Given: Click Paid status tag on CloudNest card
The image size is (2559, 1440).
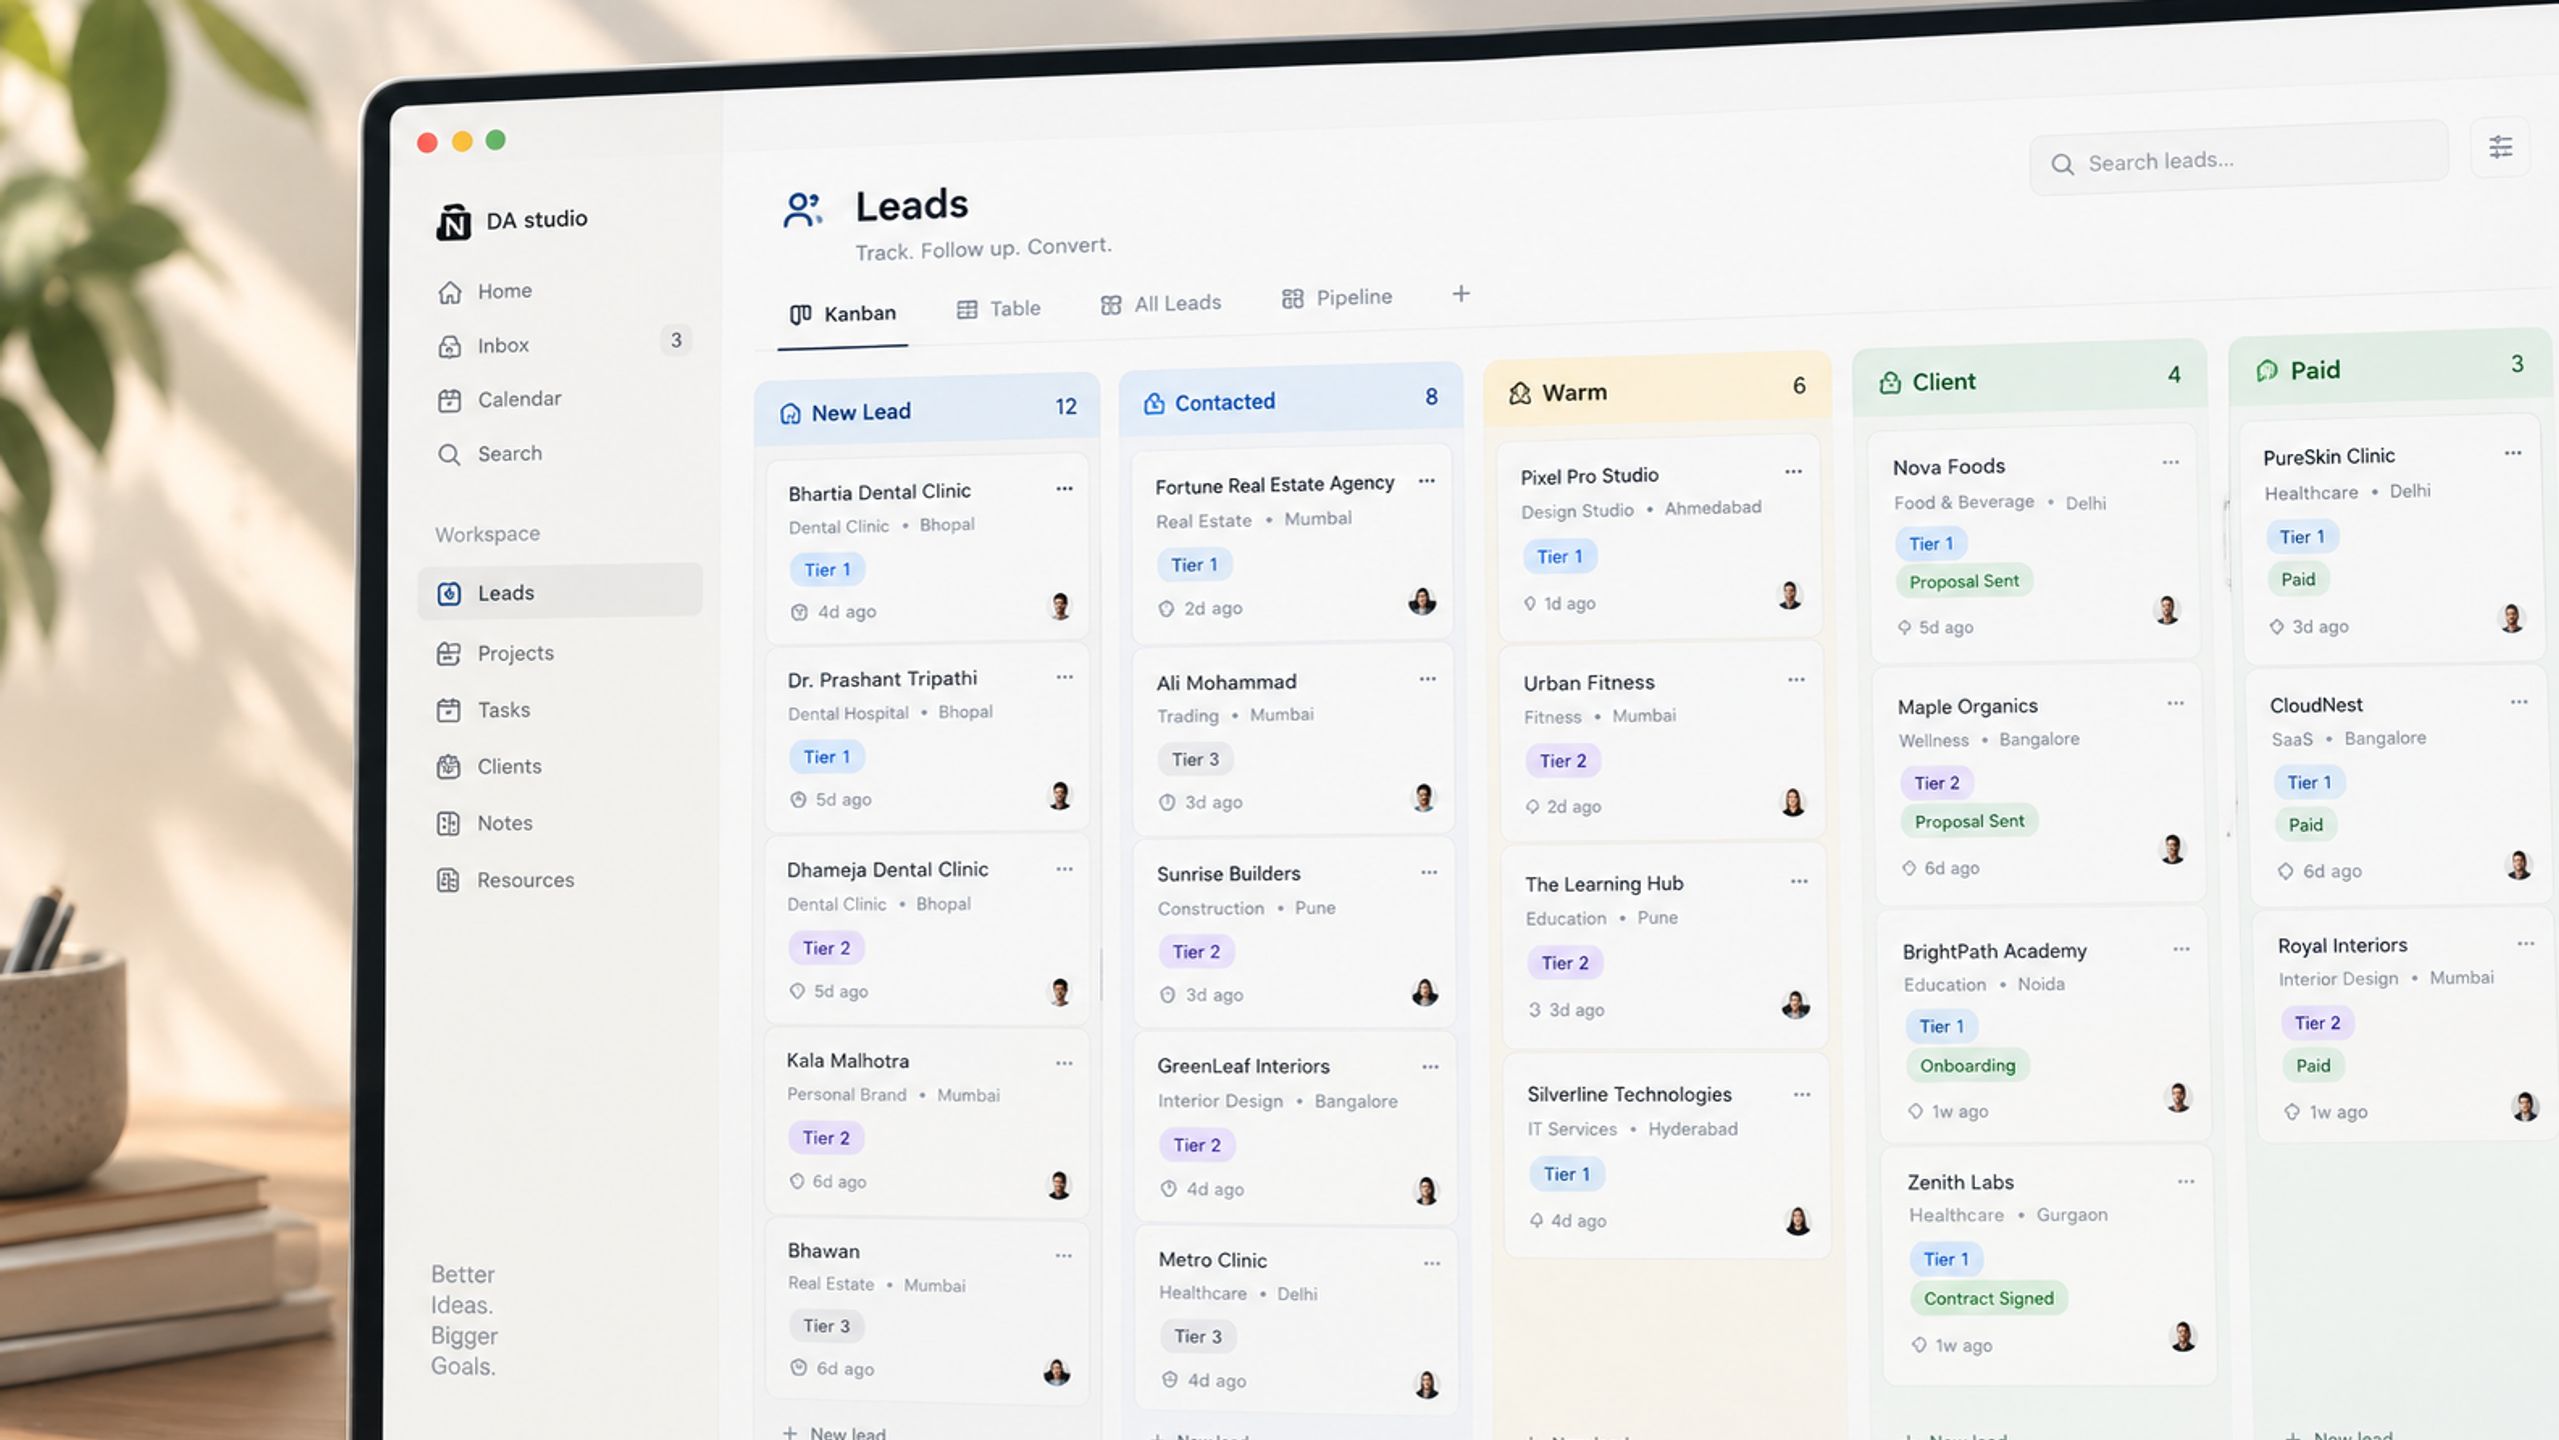Looking at the screenshot, I should pos(2305,825).
